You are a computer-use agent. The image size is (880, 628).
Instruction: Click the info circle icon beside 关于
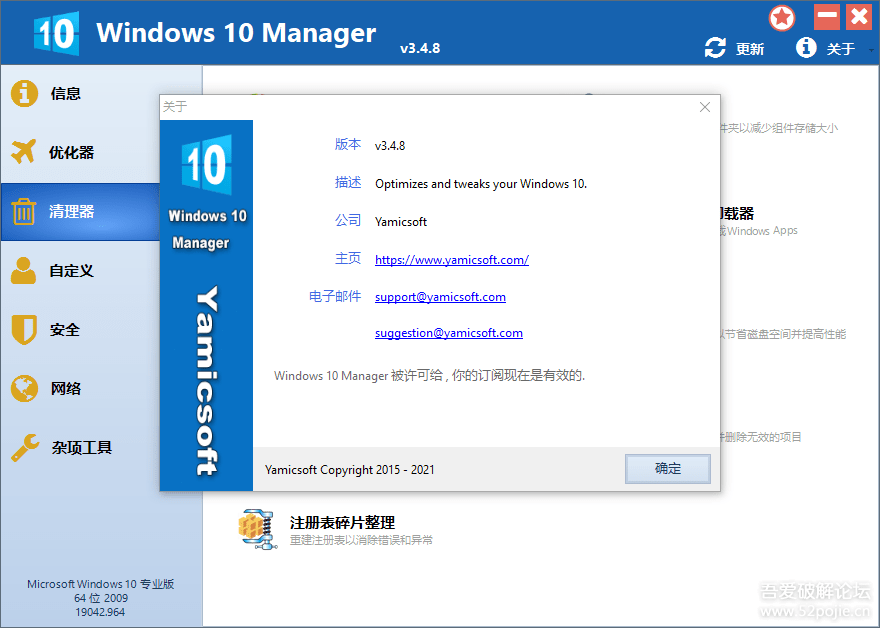pyautogui.click(x=806, y=48)
